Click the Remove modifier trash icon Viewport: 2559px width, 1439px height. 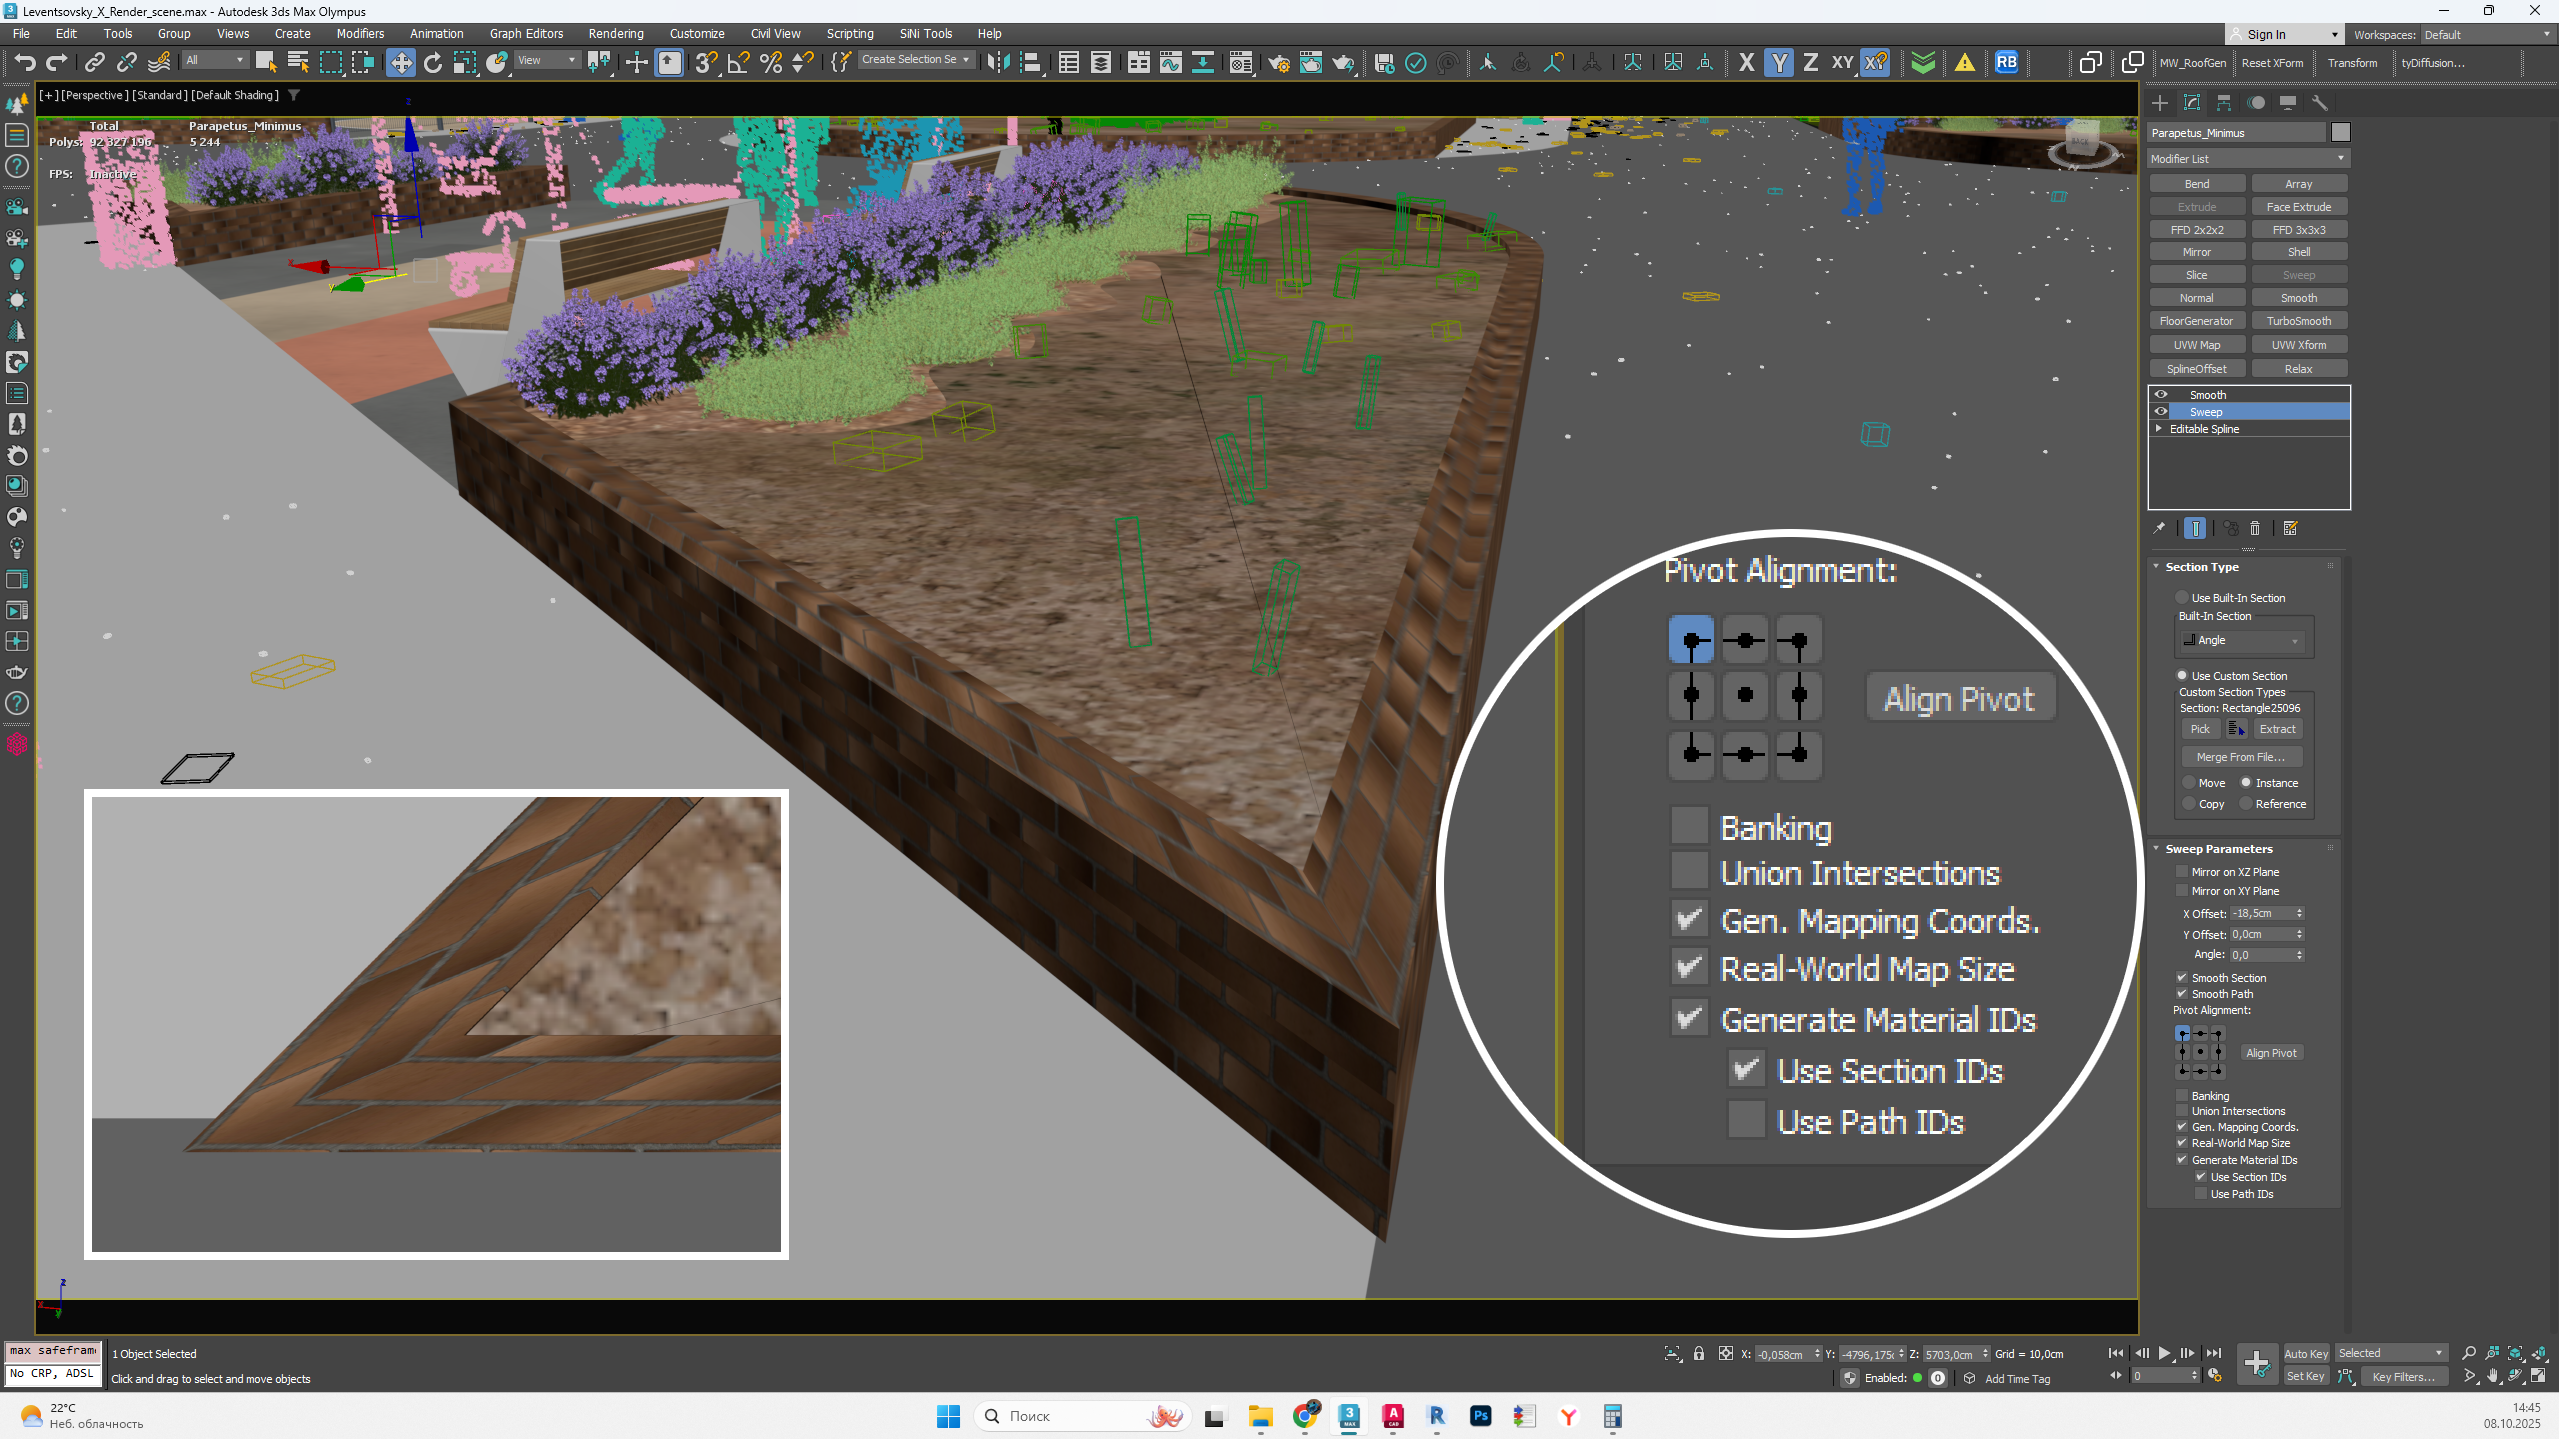2255,529
